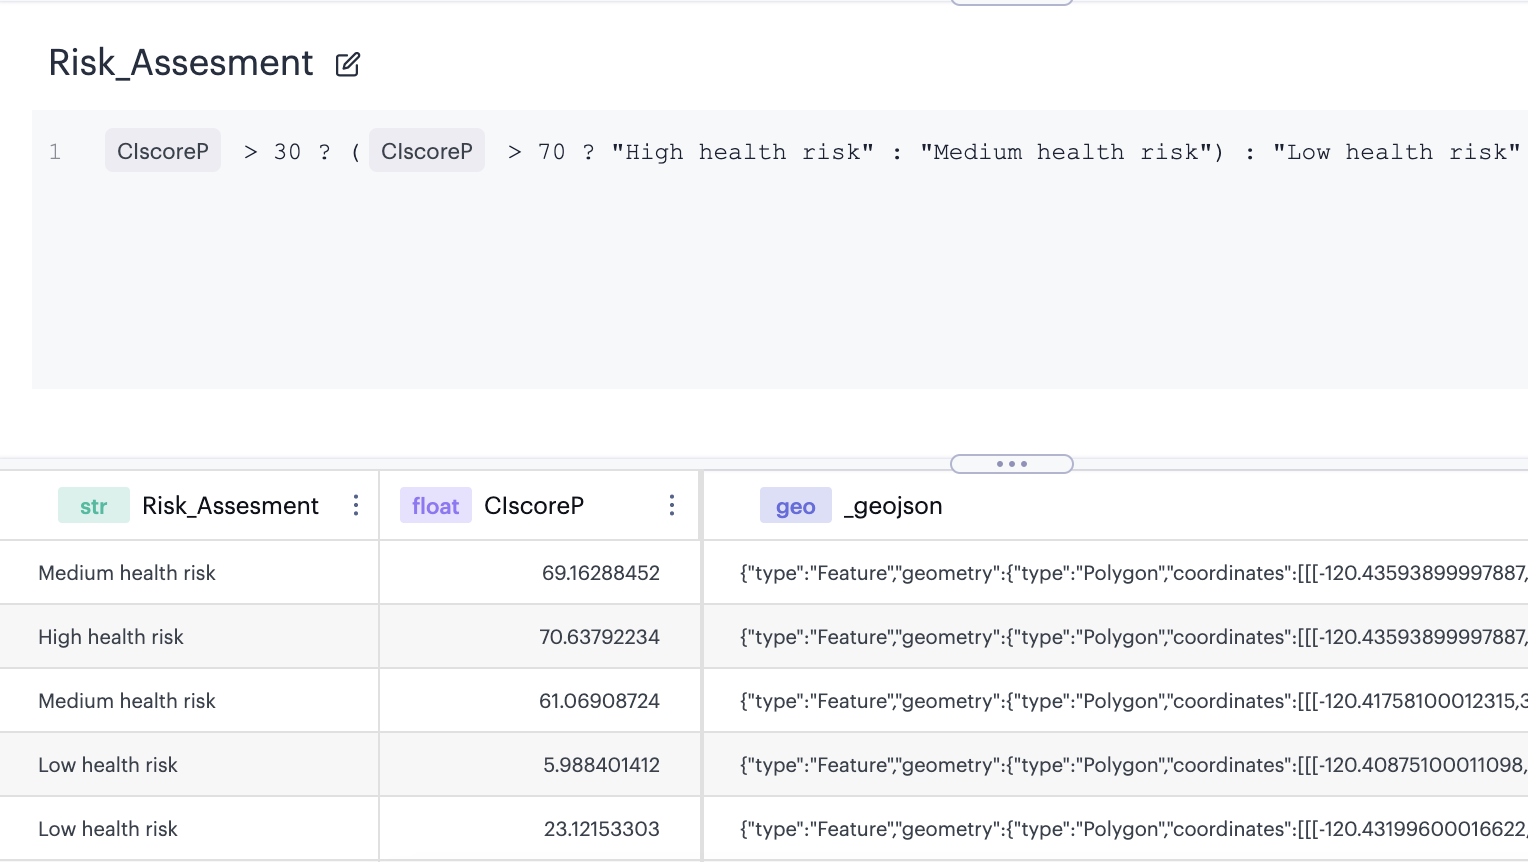Select geojson cell containing -120.40875100011098
The width and height of the screenshot is (1528, 862).
point(1116,765)
